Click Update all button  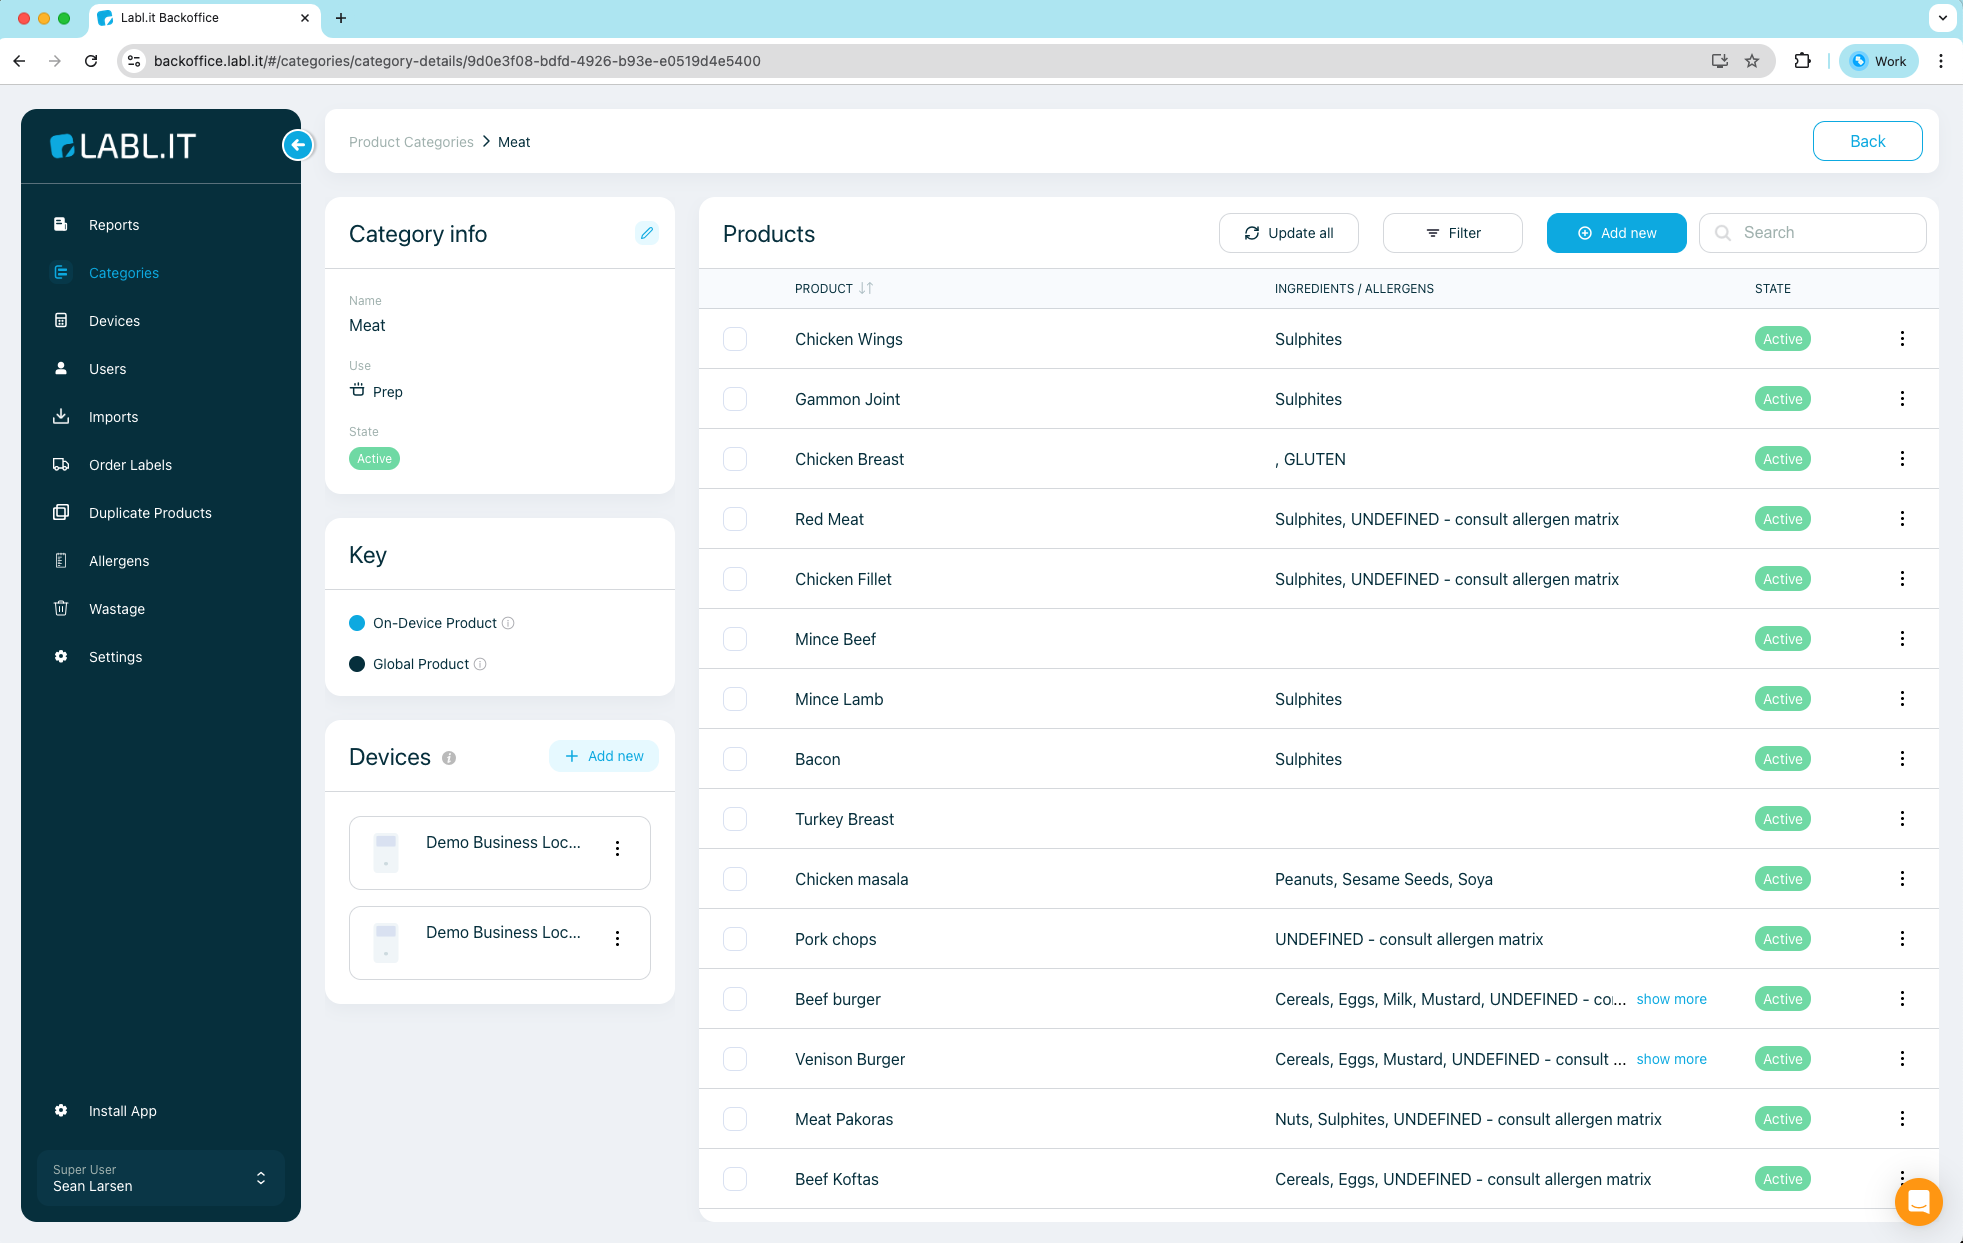1288,233
